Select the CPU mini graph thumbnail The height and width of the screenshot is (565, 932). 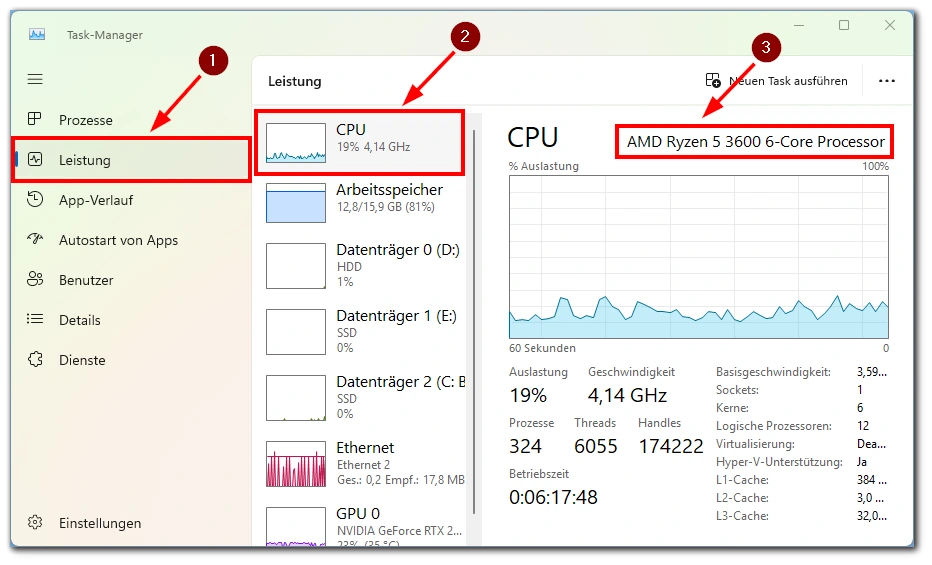coord(296,143)
